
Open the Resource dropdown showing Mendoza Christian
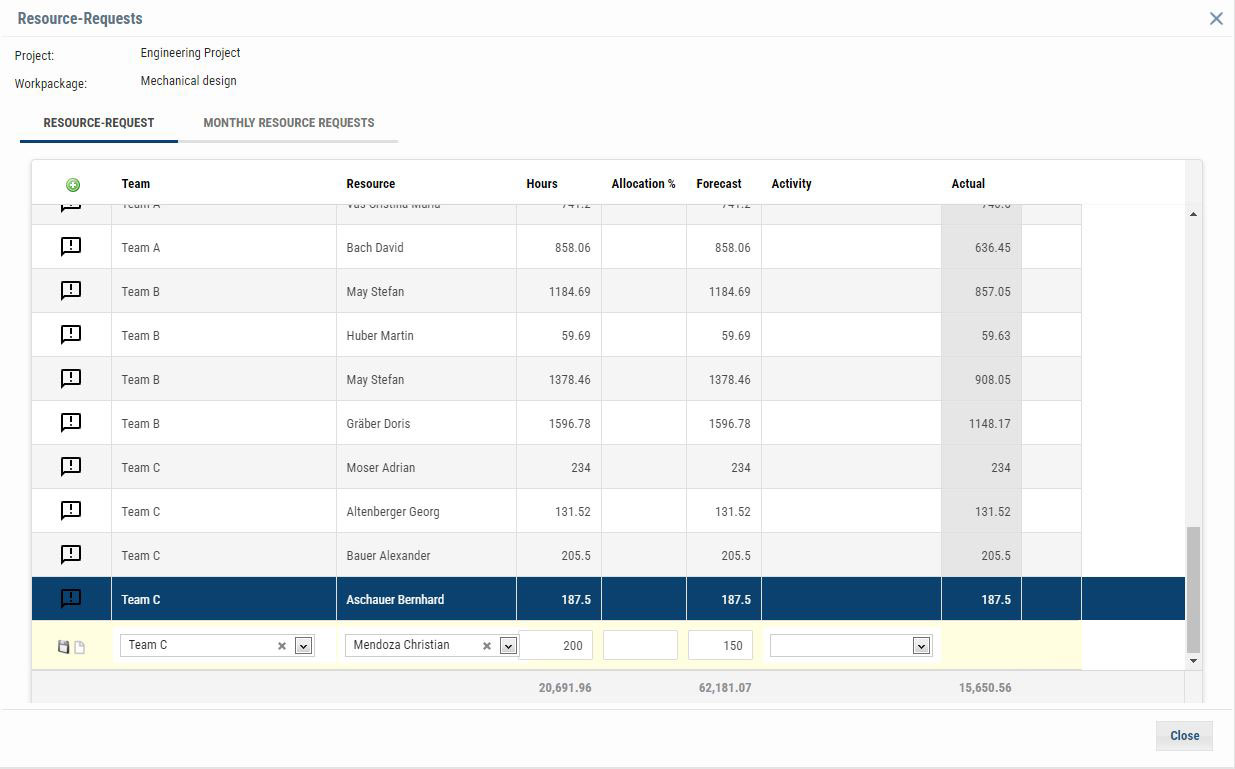click(508, 646)
